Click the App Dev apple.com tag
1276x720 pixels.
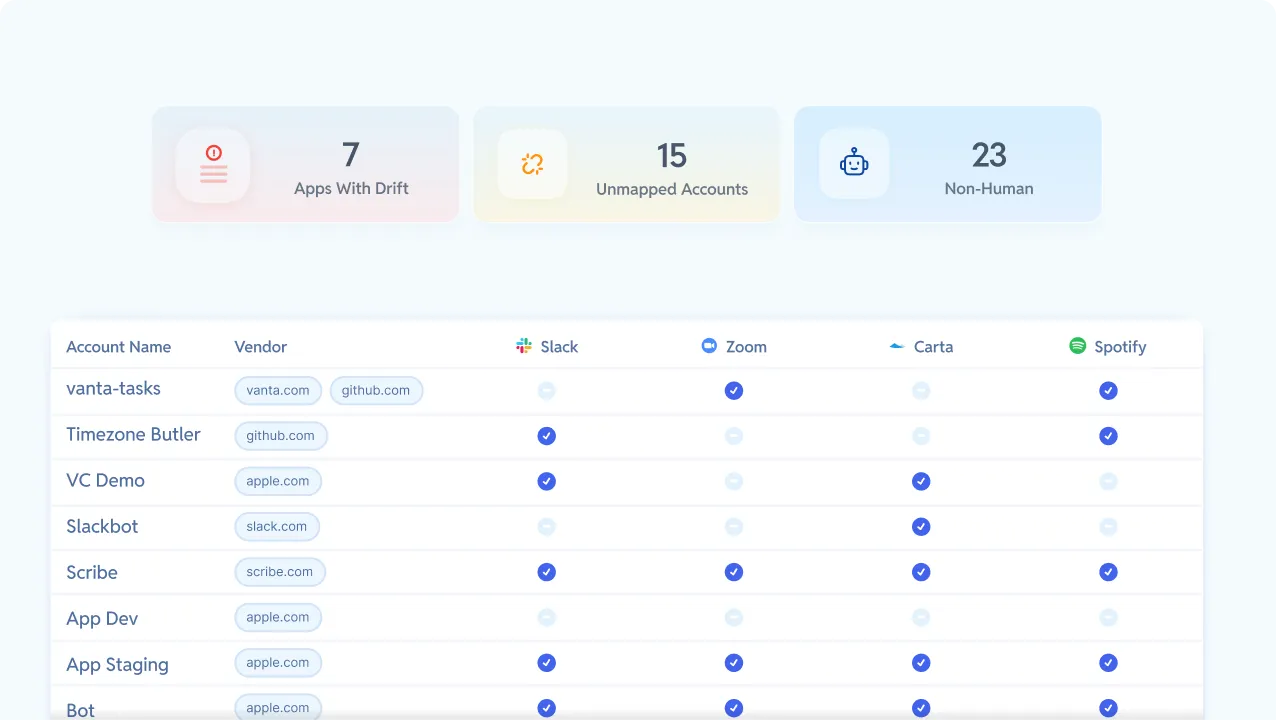click(x=278, y=617)
